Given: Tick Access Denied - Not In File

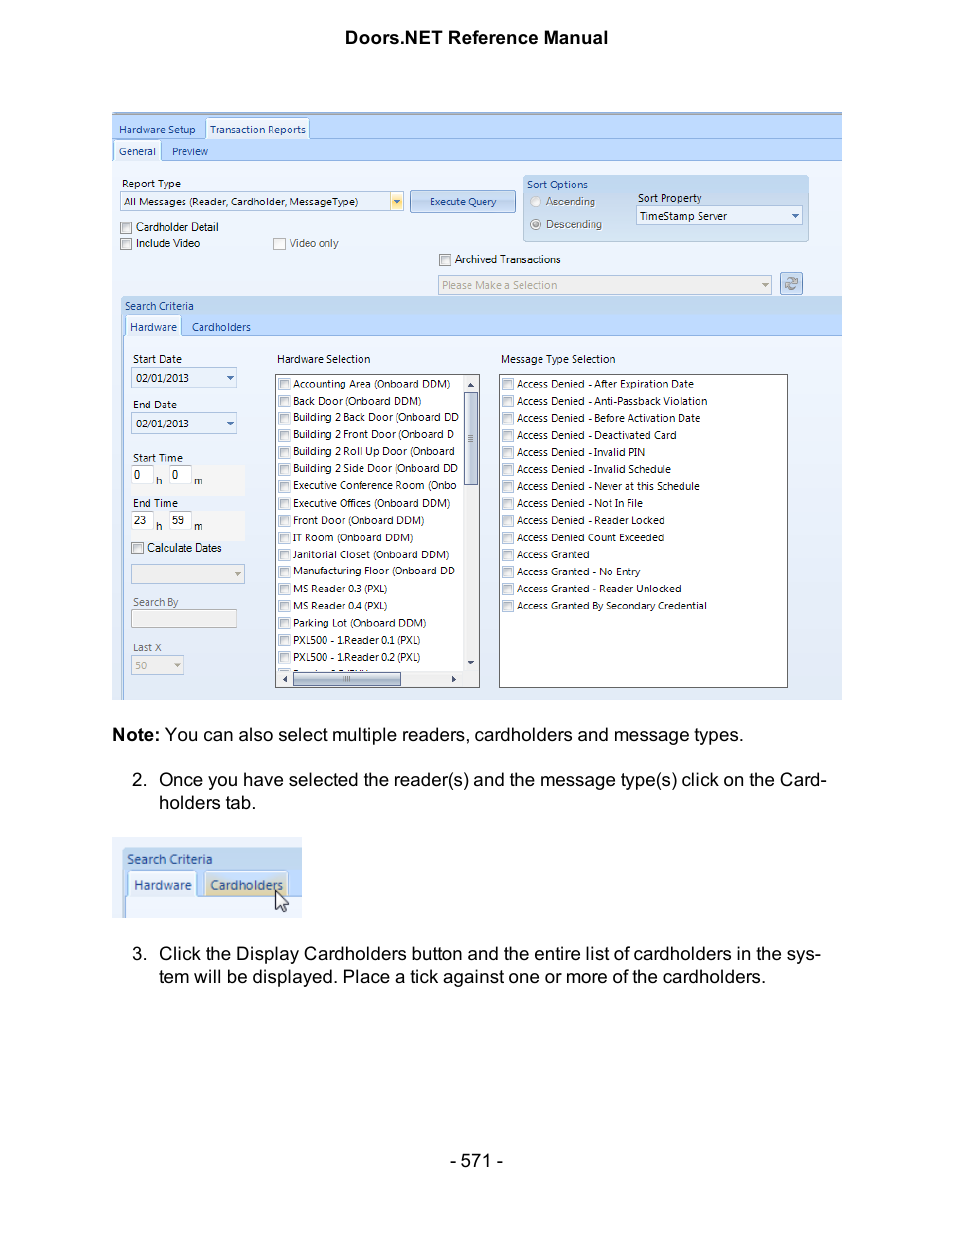Looking at the screenshot, I should click(508, 504).
